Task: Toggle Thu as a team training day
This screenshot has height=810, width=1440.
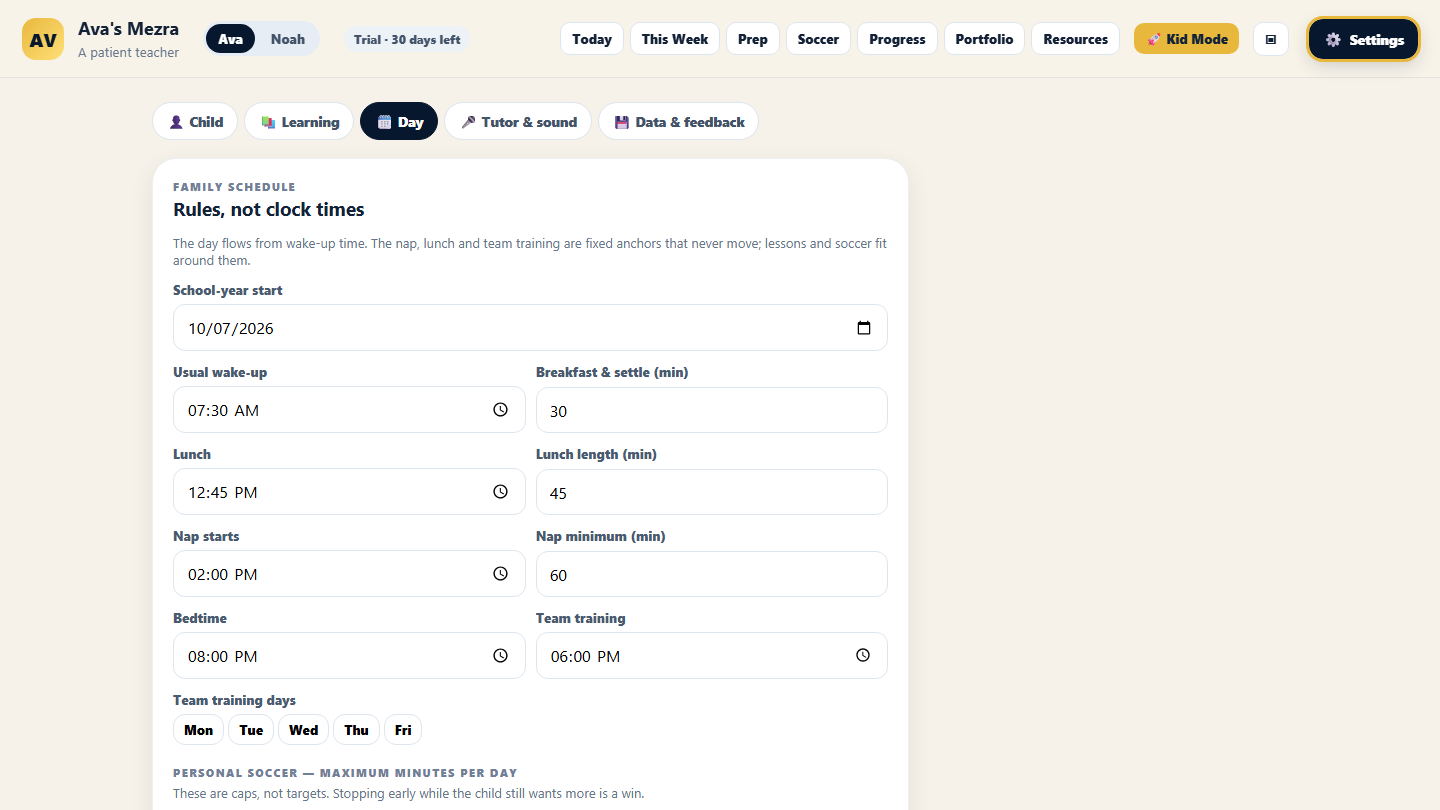Action: (x=356, y=730)
